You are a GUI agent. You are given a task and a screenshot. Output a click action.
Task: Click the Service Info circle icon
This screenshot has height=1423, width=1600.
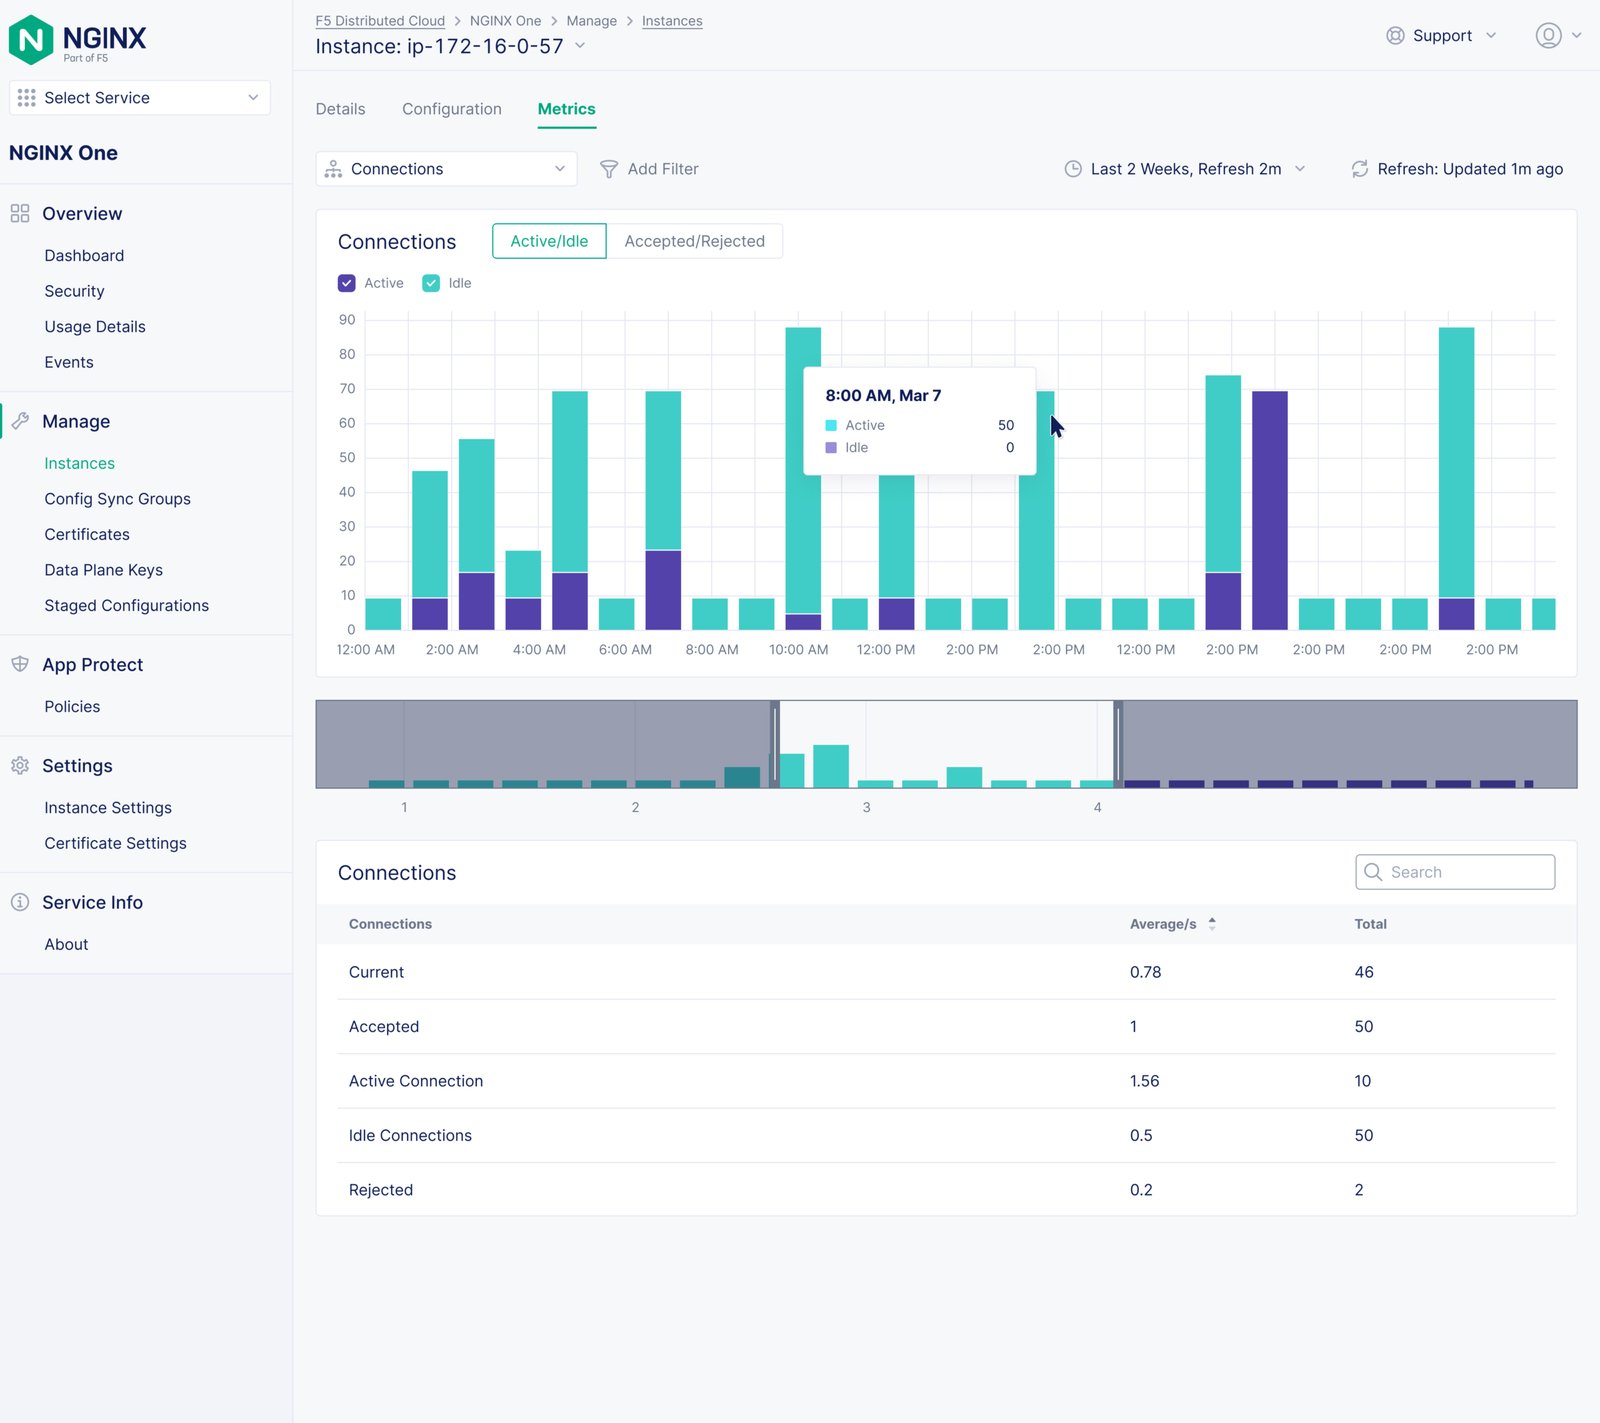point(20,902)
